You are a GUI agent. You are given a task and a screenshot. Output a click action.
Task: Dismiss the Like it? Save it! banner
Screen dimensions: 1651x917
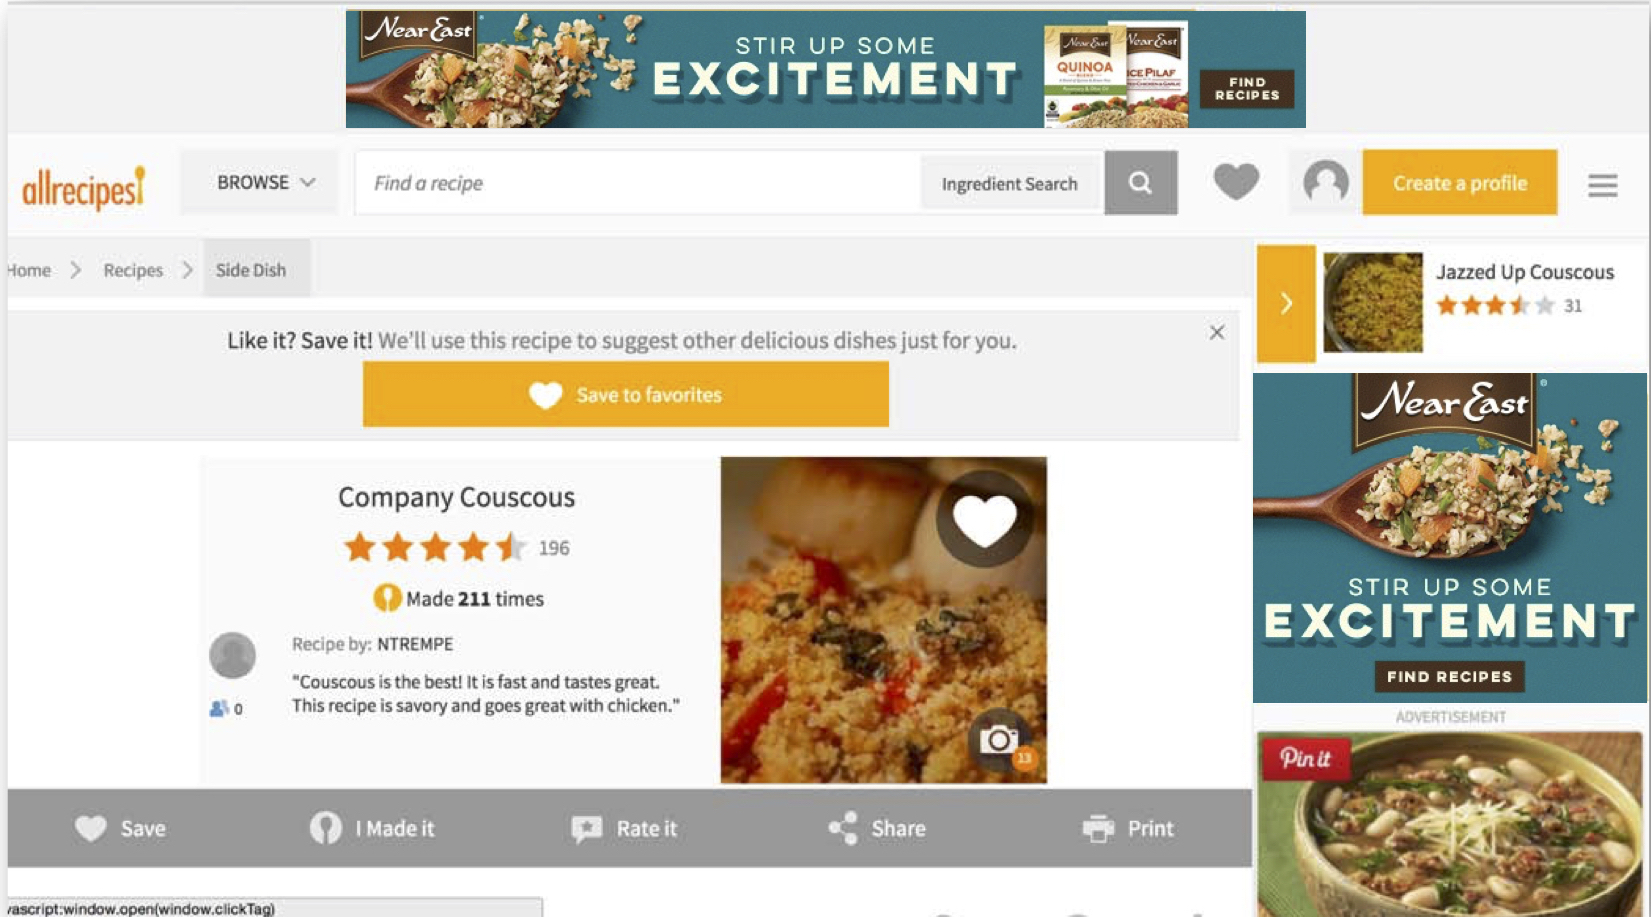tap(1217, 332)
